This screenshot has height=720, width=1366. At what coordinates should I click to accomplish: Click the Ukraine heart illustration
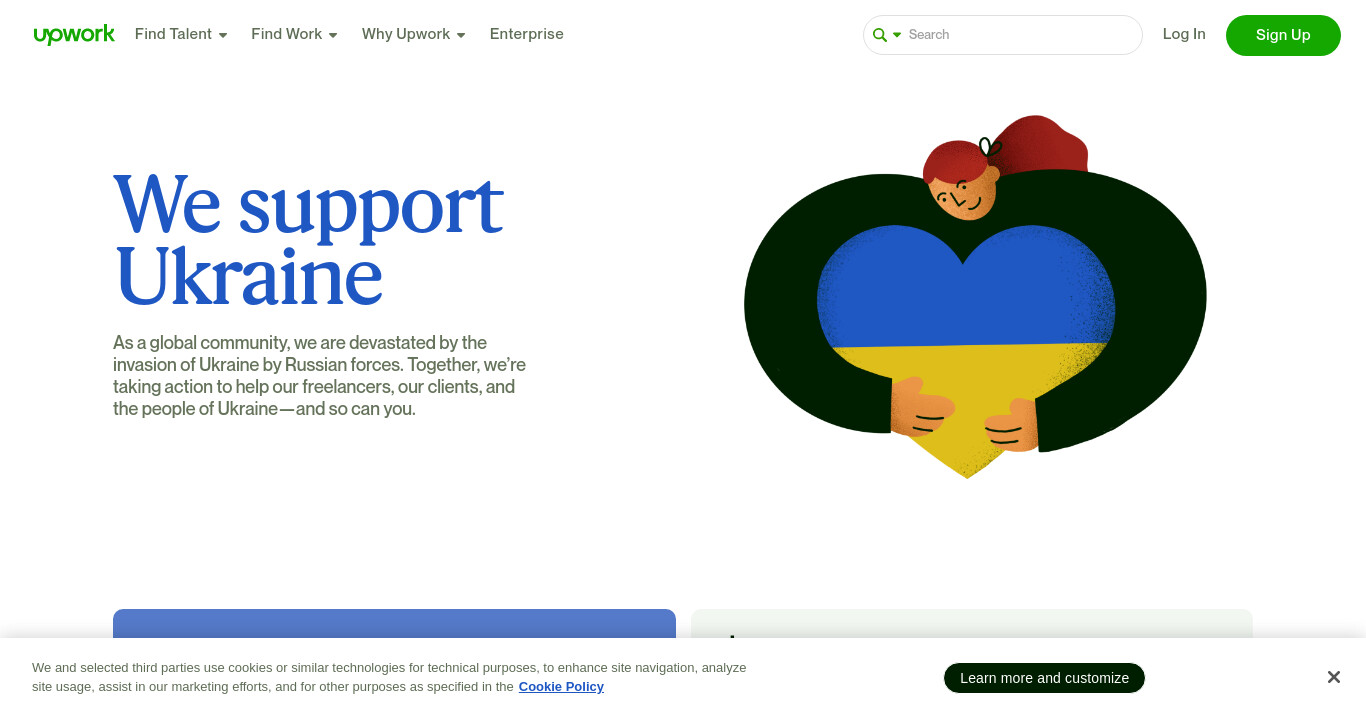click(x=966, y=350)
